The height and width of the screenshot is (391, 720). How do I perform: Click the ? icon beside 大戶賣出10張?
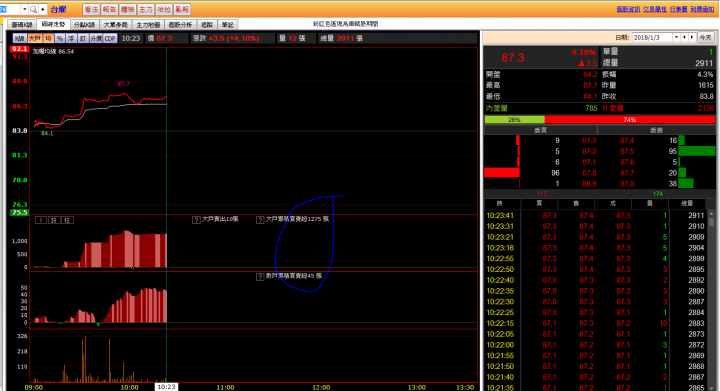point(196,220)
